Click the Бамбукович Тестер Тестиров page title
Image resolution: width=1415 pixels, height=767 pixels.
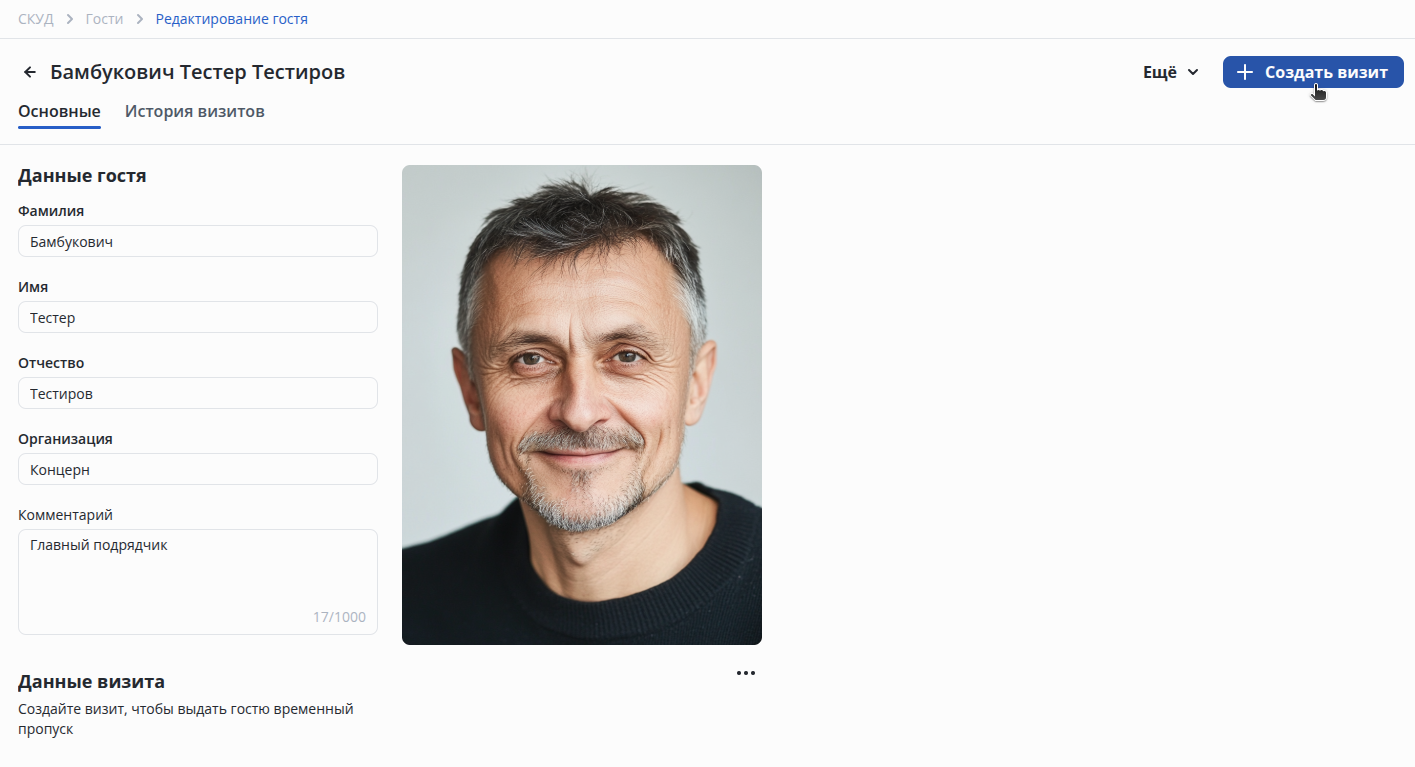tap(198, 72)
